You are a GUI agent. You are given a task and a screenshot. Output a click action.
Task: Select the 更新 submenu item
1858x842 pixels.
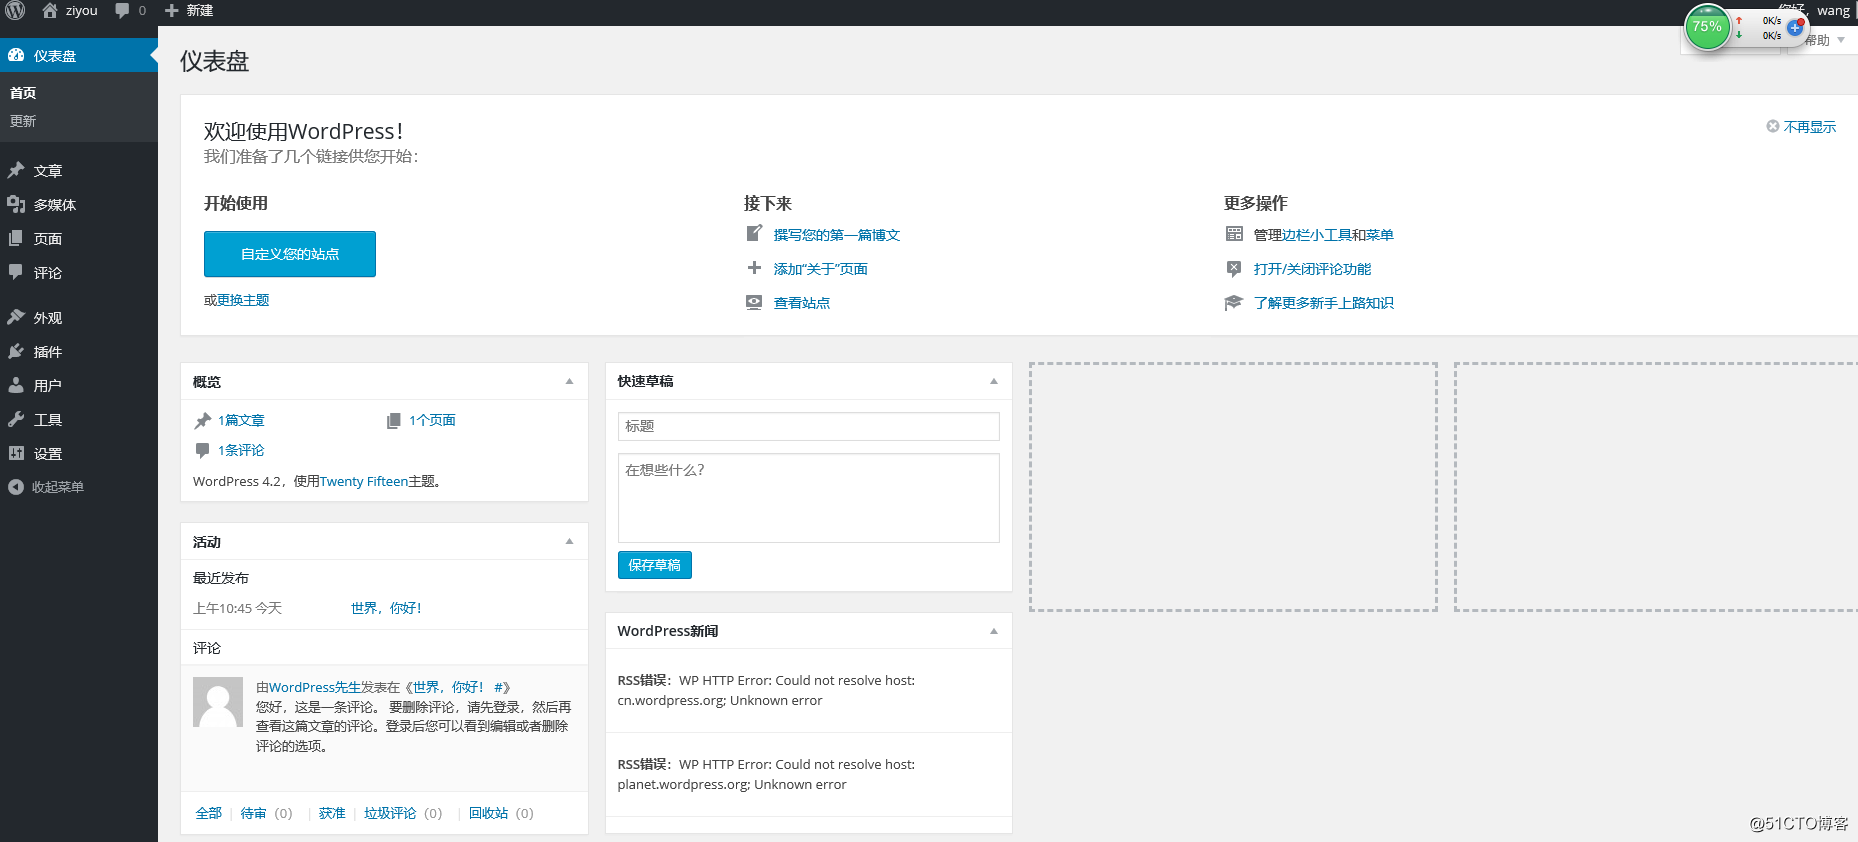pyautogui.click(x=23, y=121)
